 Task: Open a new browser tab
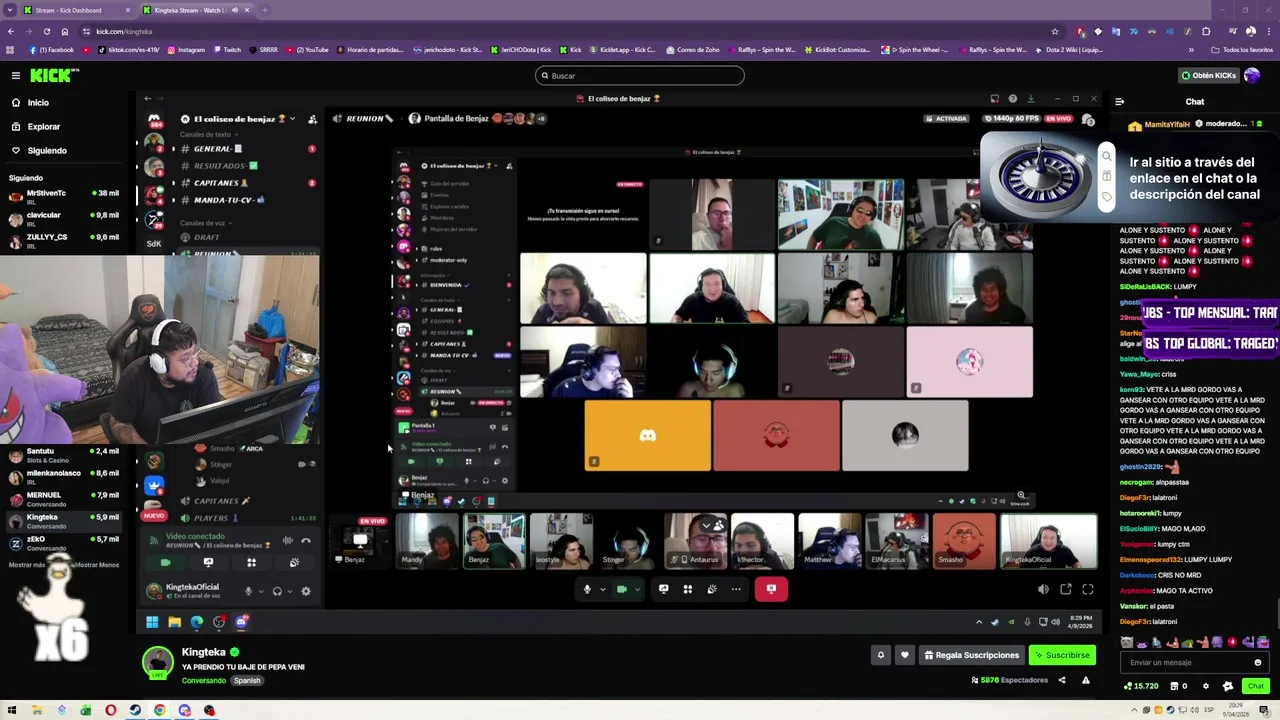[x=265, y=10]
